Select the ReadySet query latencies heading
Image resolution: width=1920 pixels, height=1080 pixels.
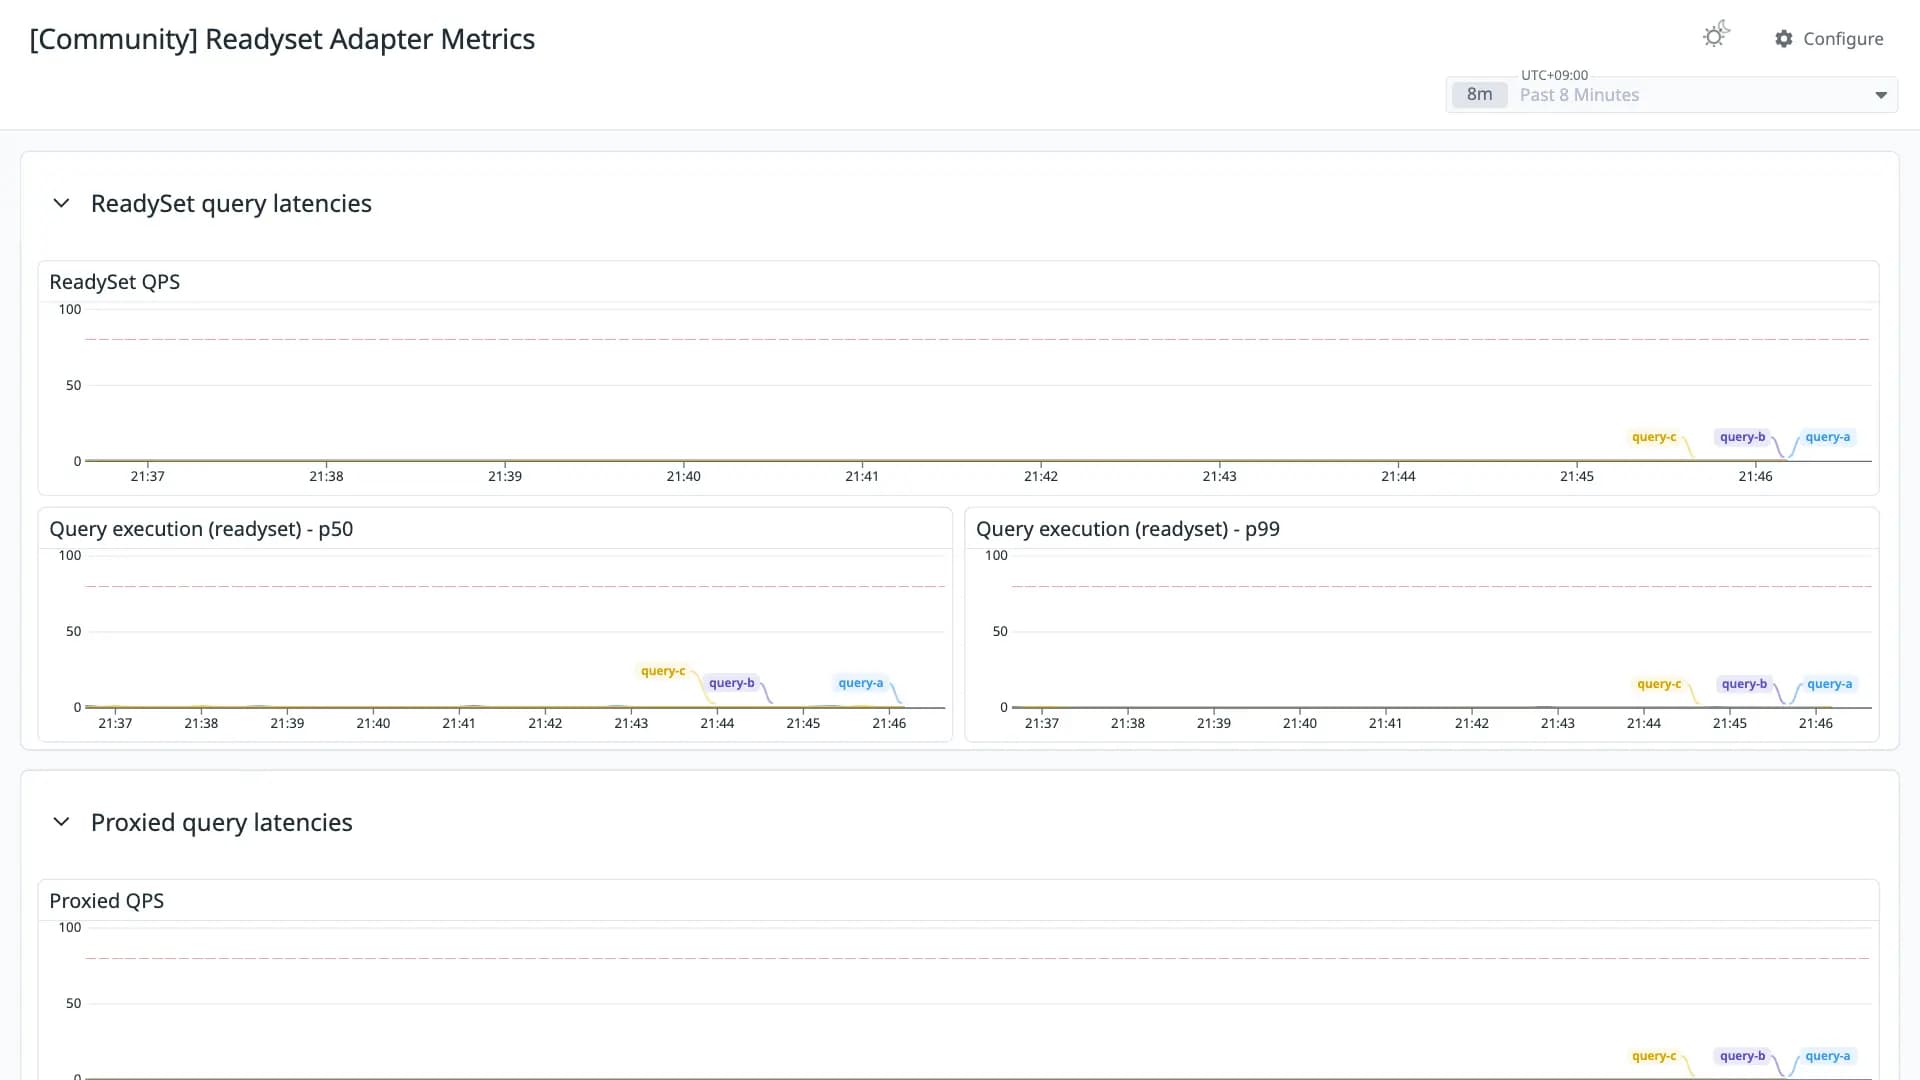coord(231,203)
